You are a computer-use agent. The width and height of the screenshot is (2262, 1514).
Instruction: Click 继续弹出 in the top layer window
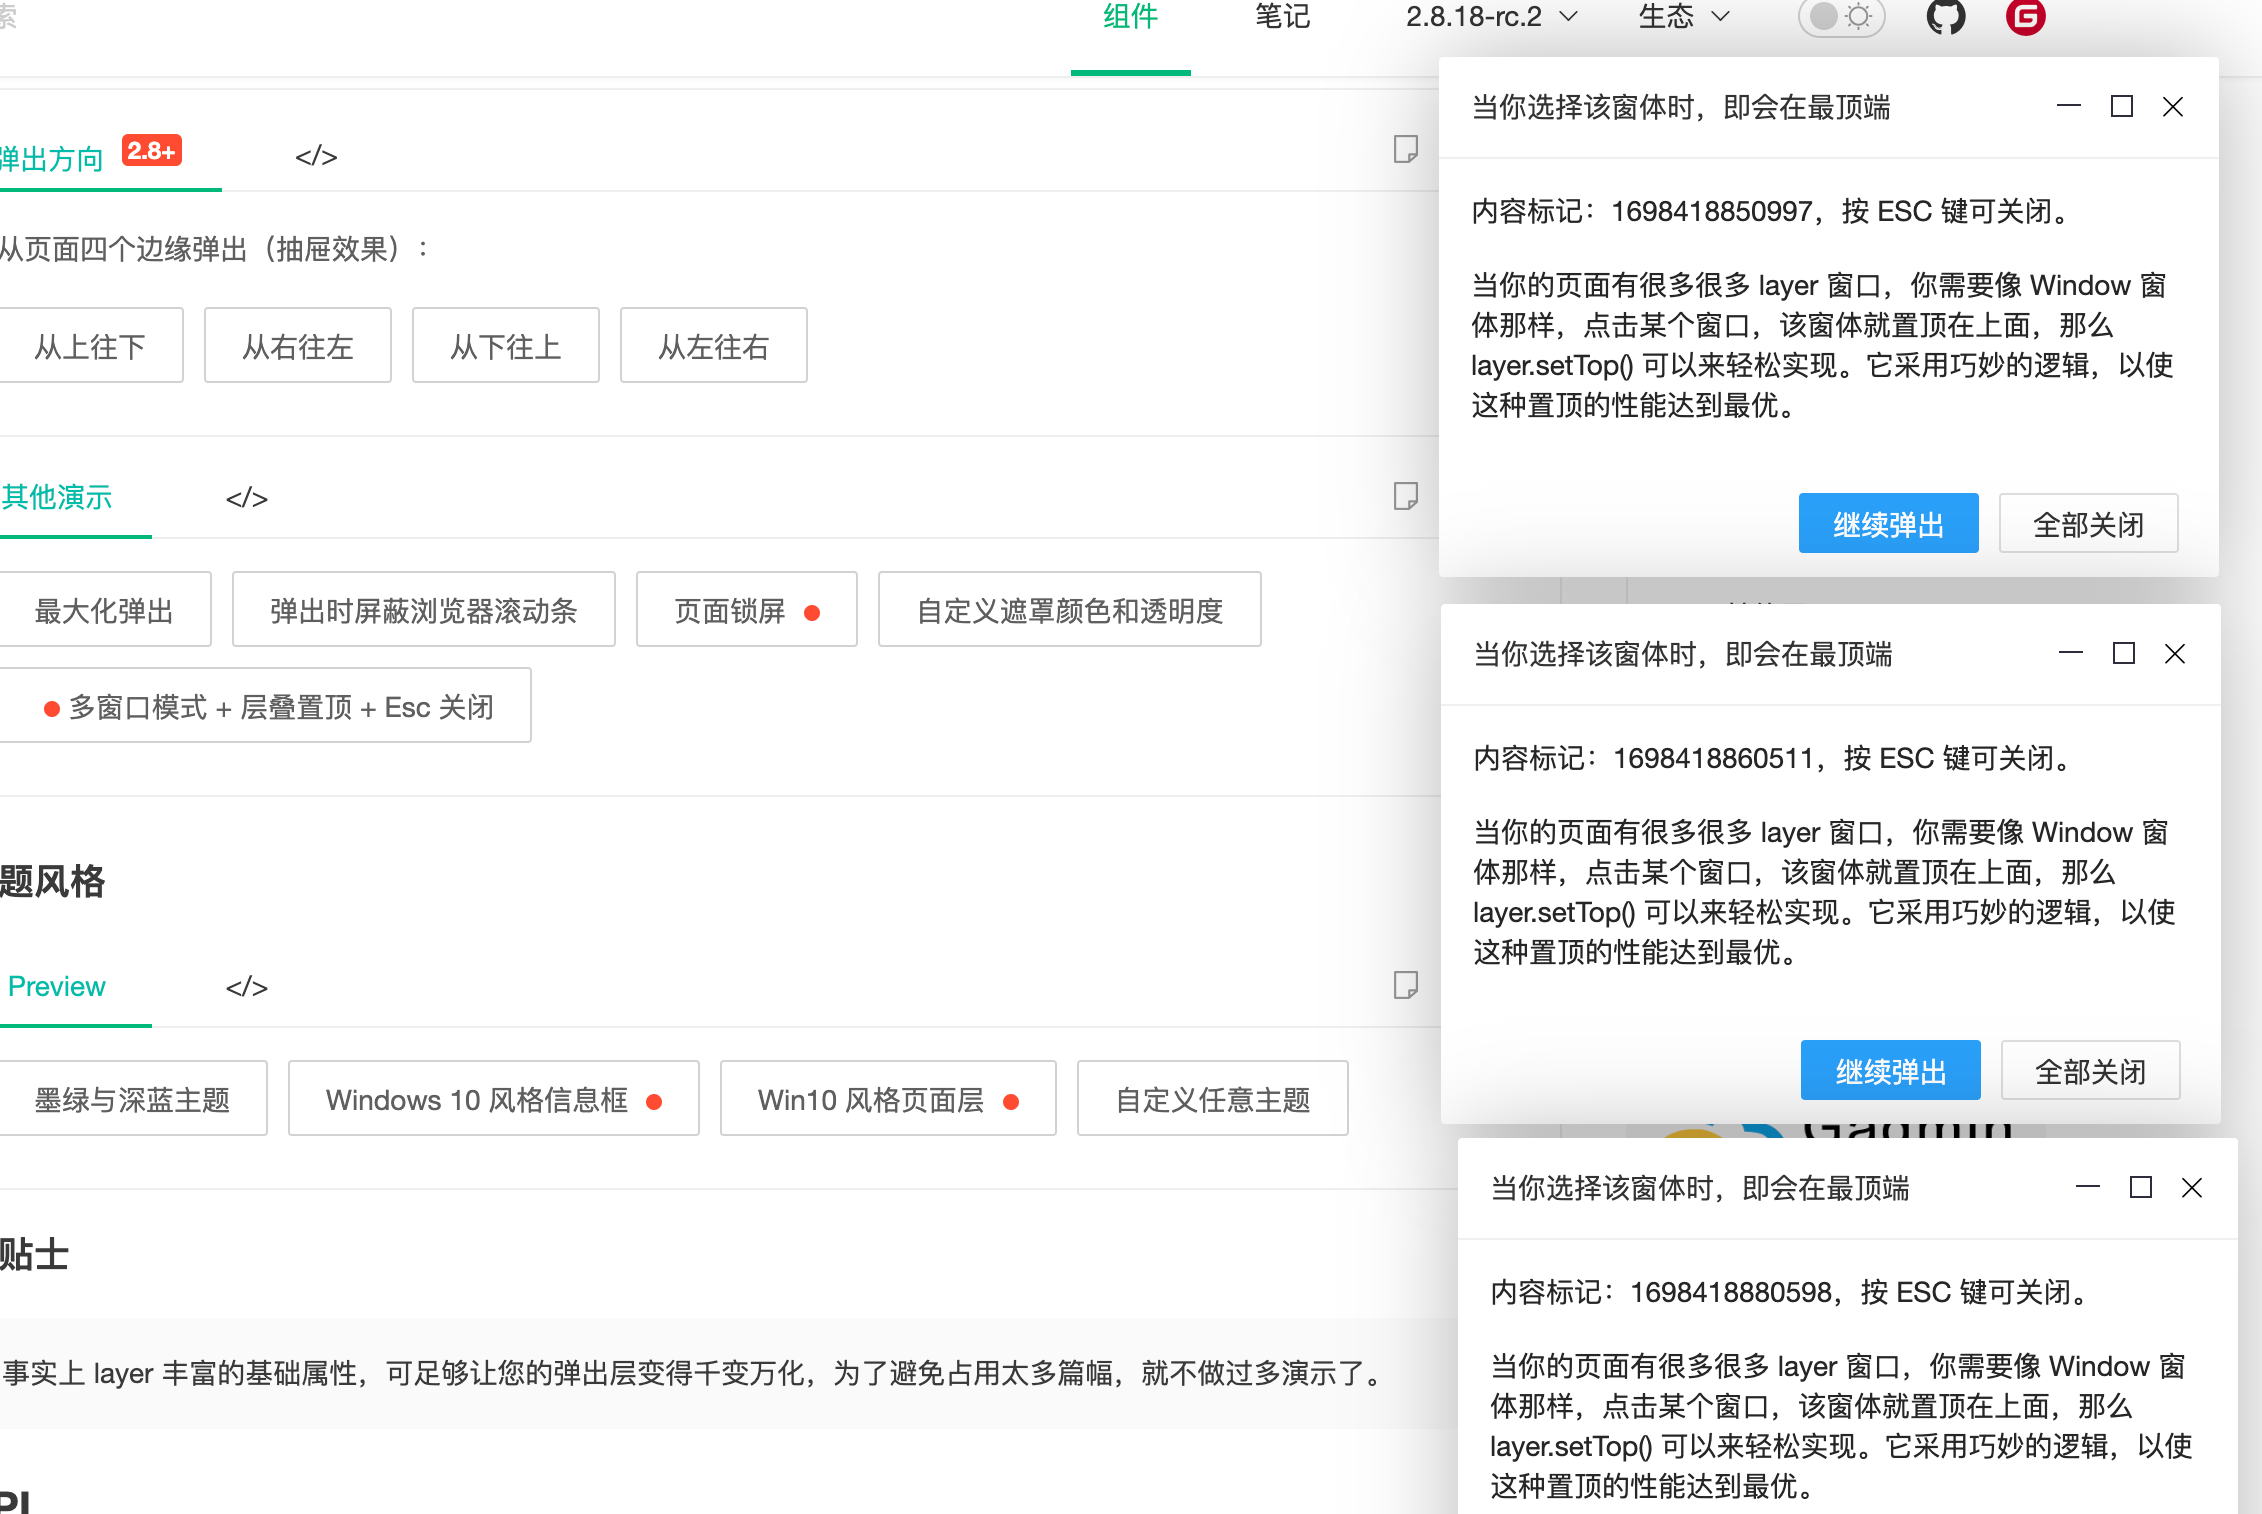pyautogui.click(x=1888, y=524)
